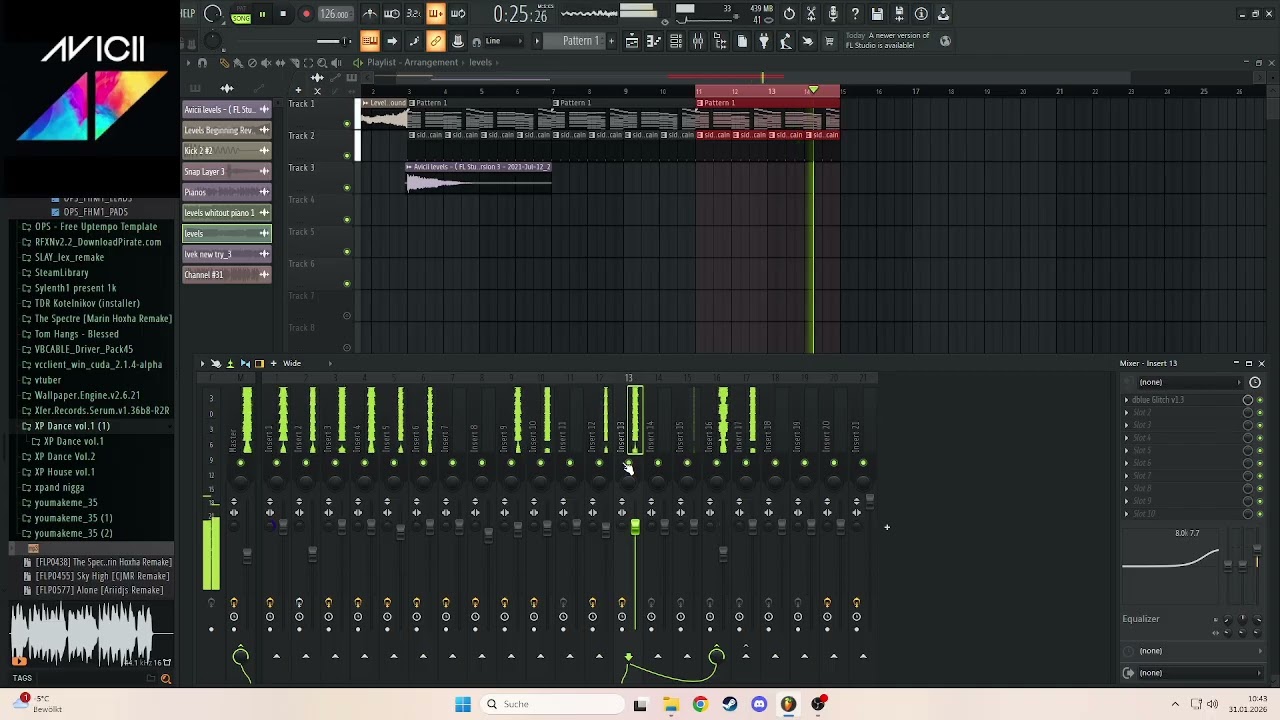Screen dimensions: 1280x720
Task: Toggle the highlighted countdown before recording icon
Action: (x=435, y=14)
